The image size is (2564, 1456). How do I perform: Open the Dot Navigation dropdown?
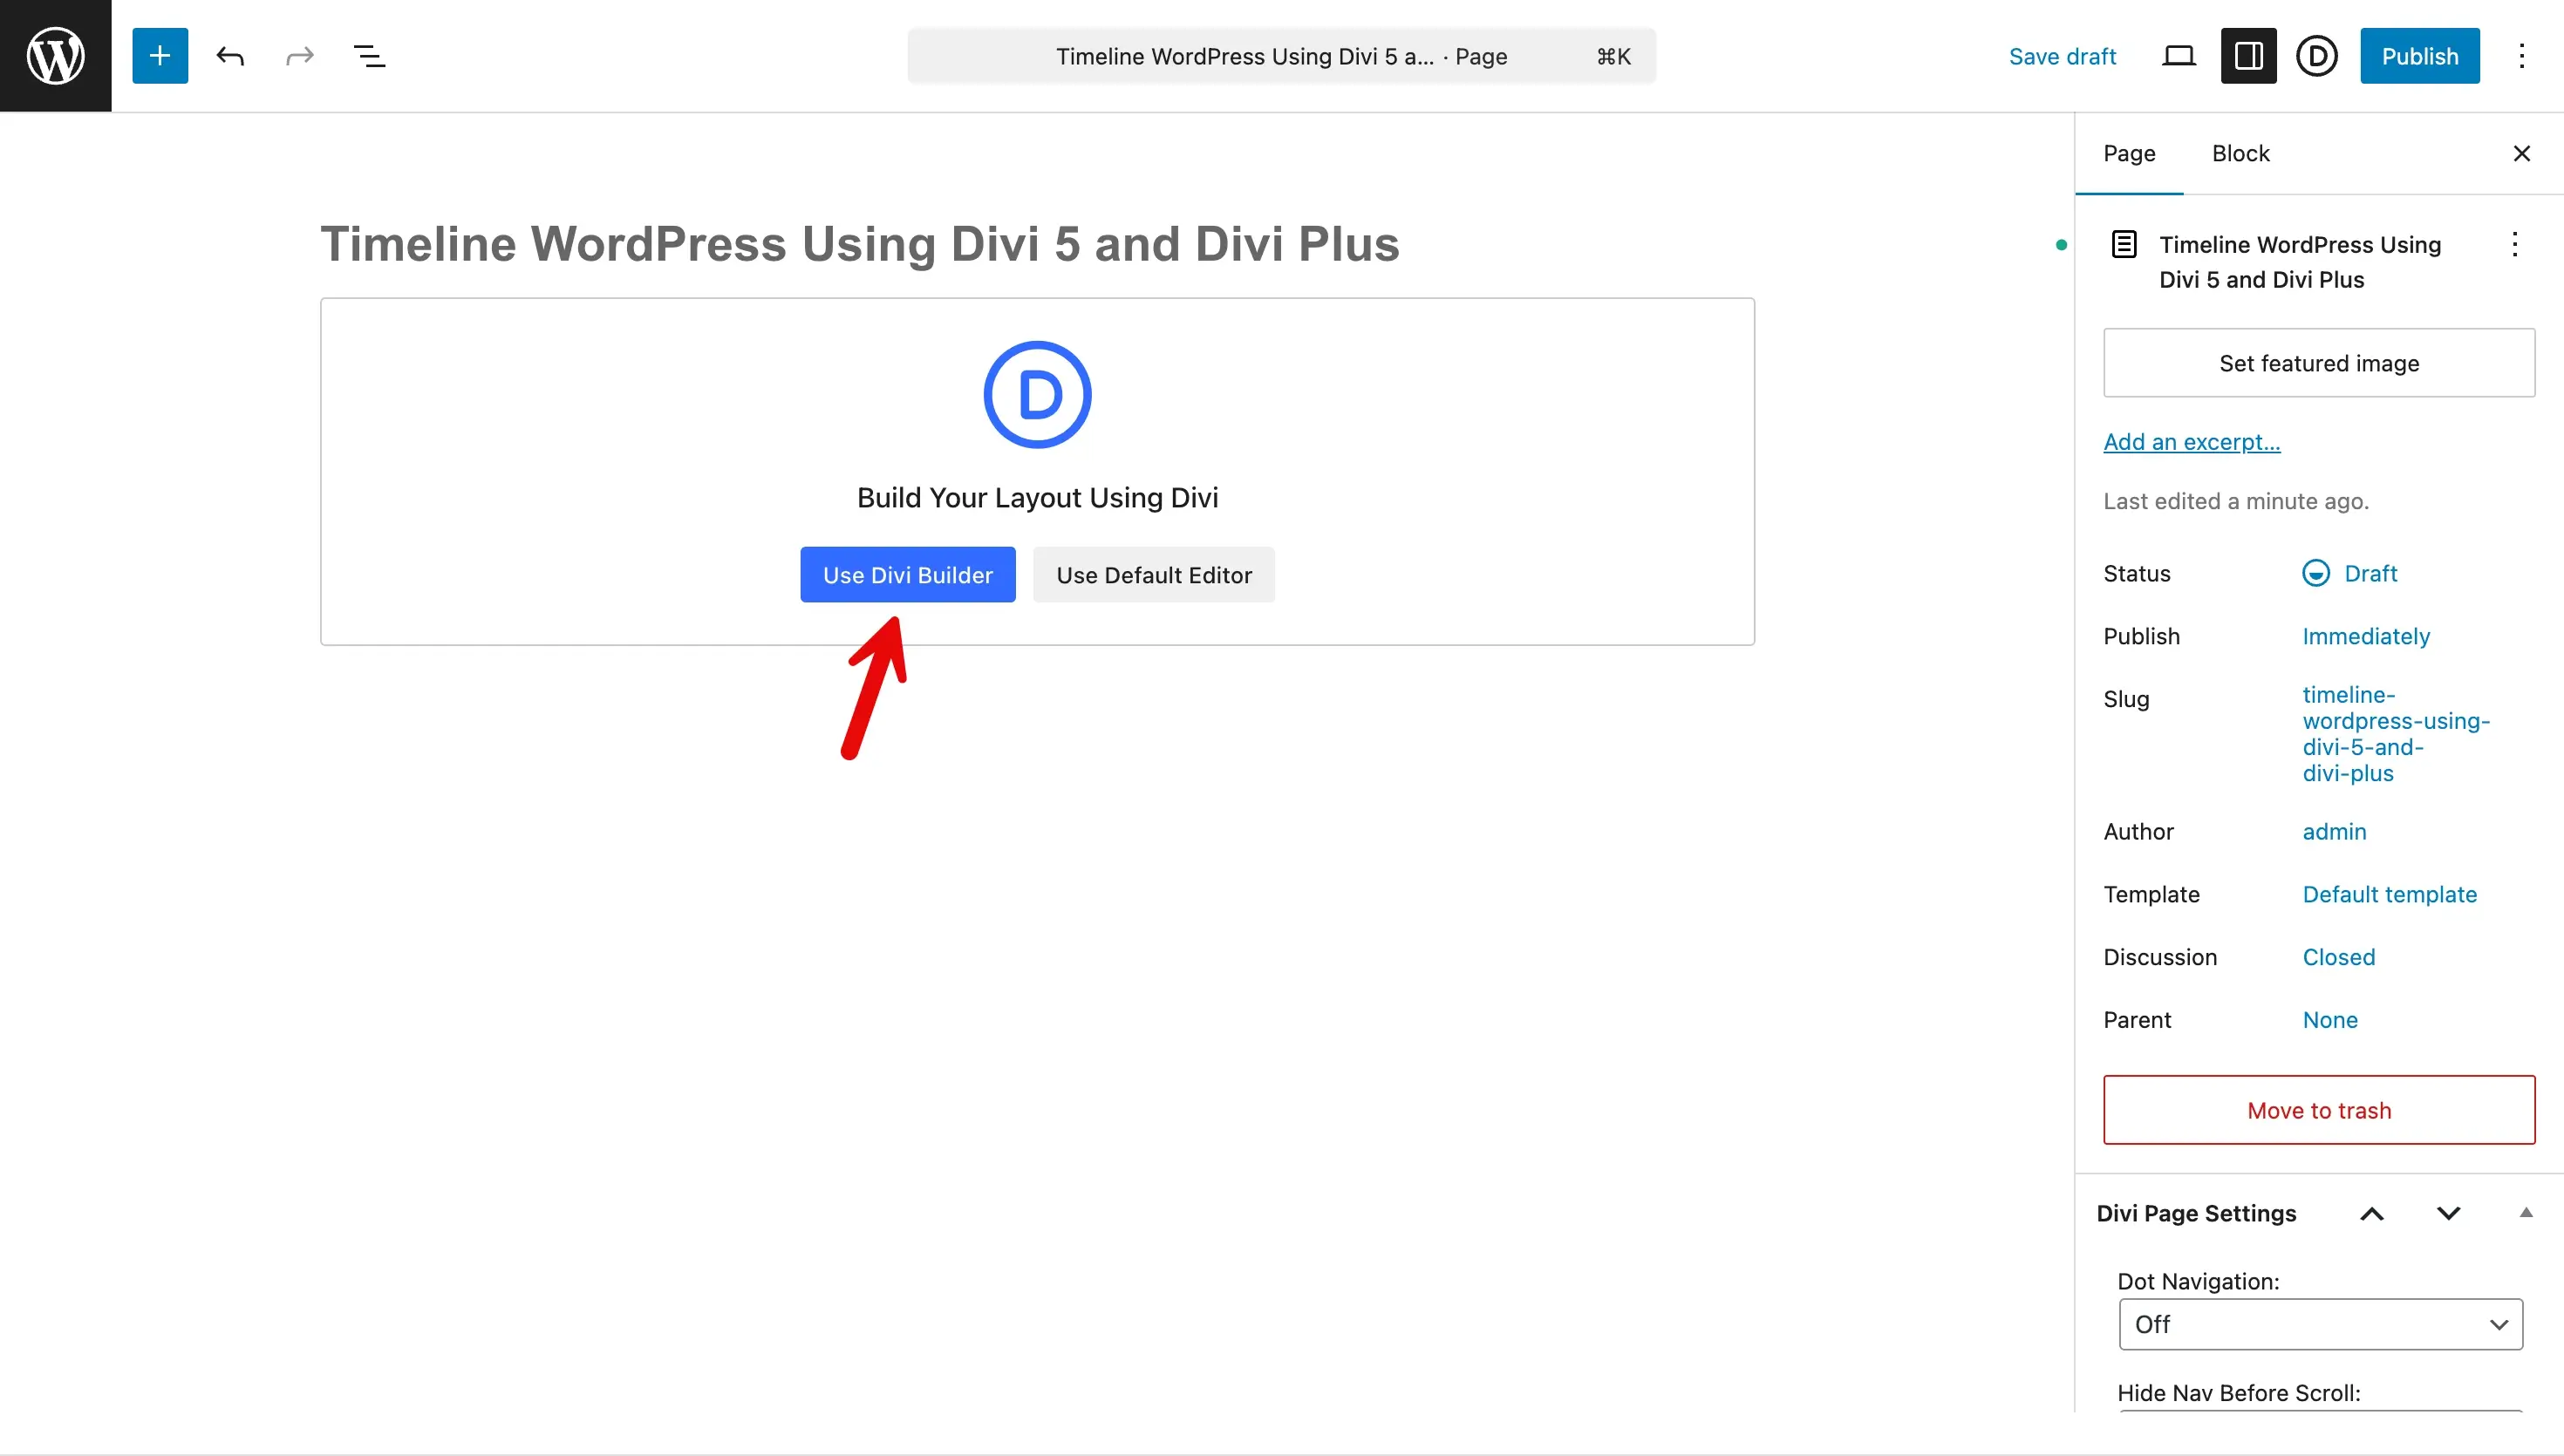2321,1324
